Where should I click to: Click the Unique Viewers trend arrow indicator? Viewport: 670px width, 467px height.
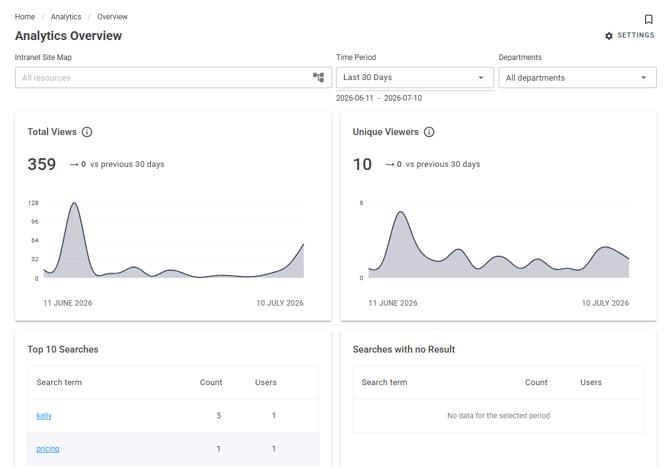point(390,164)
